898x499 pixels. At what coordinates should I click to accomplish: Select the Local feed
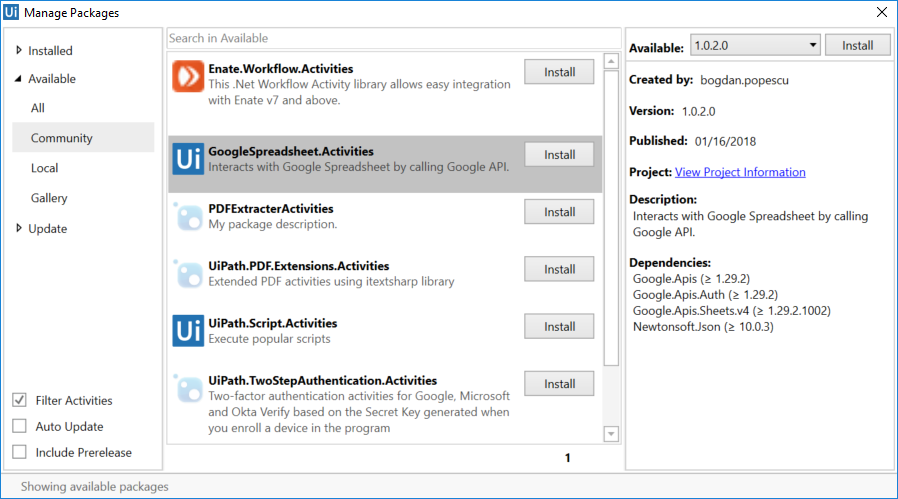(x=45, y=168)
